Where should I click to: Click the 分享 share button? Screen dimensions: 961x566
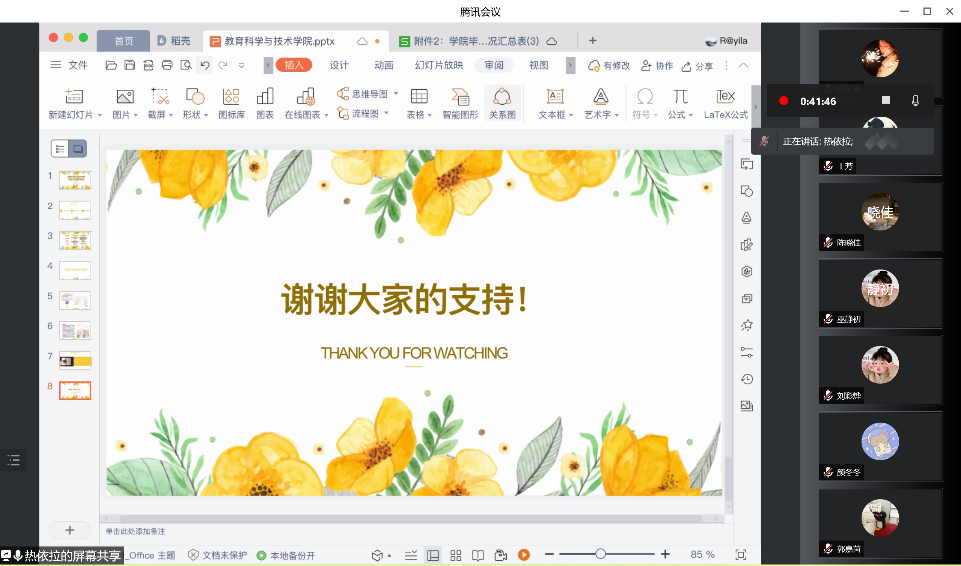click(698, 66)
